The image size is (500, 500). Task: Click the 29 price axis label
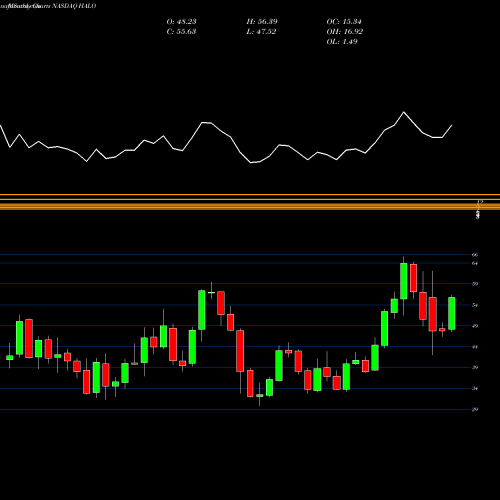475,409
